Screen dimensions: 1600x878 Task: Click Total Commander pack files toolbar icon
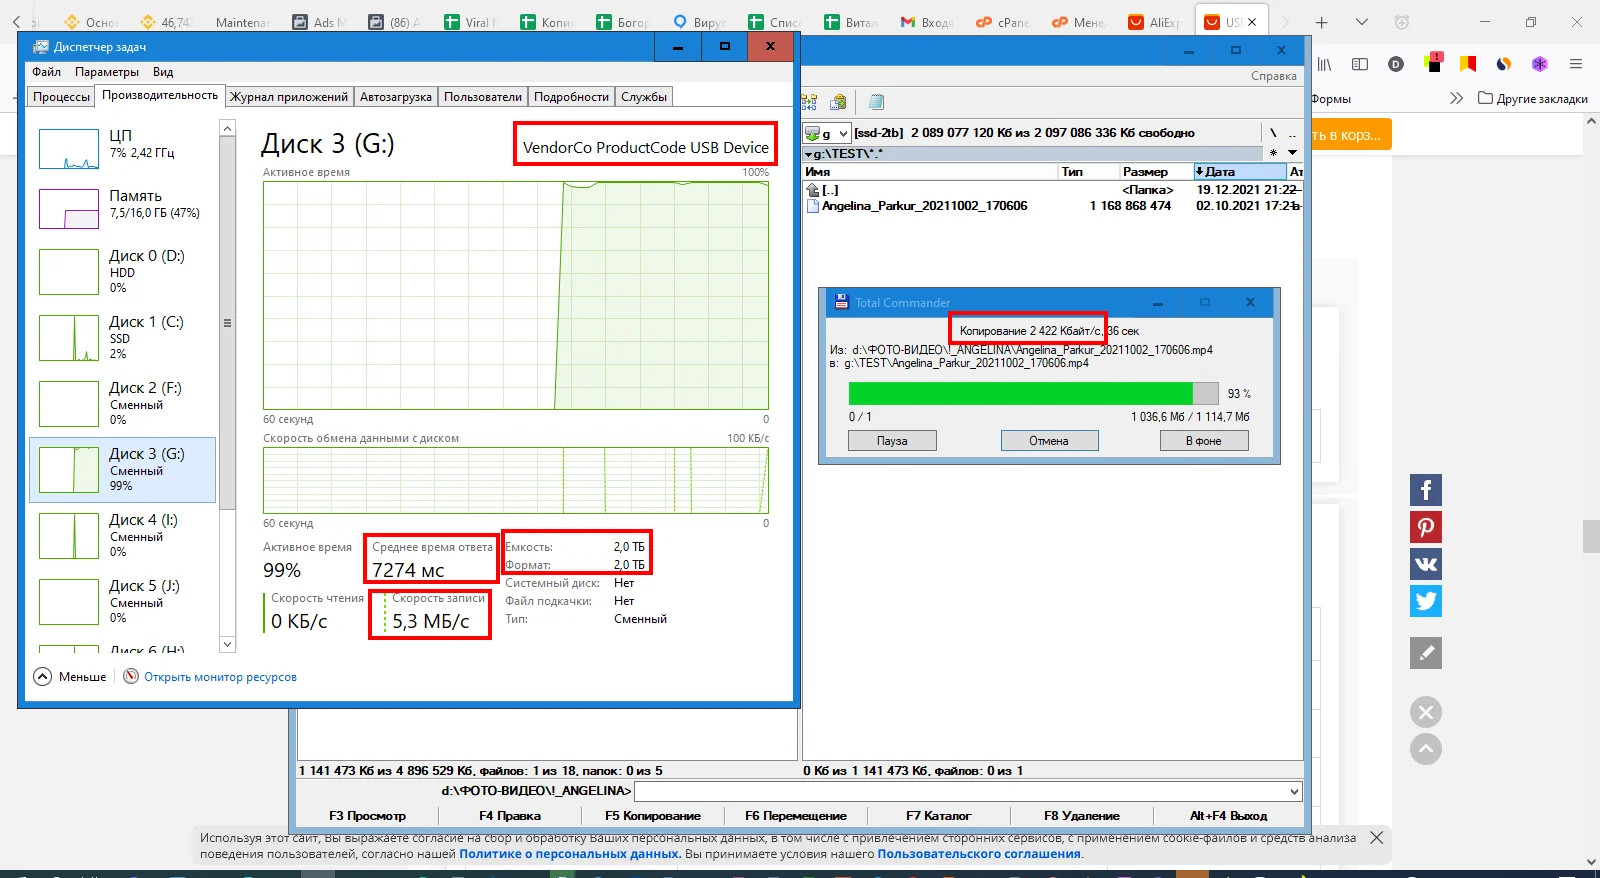pyautogui.click(x=839, y=102)
